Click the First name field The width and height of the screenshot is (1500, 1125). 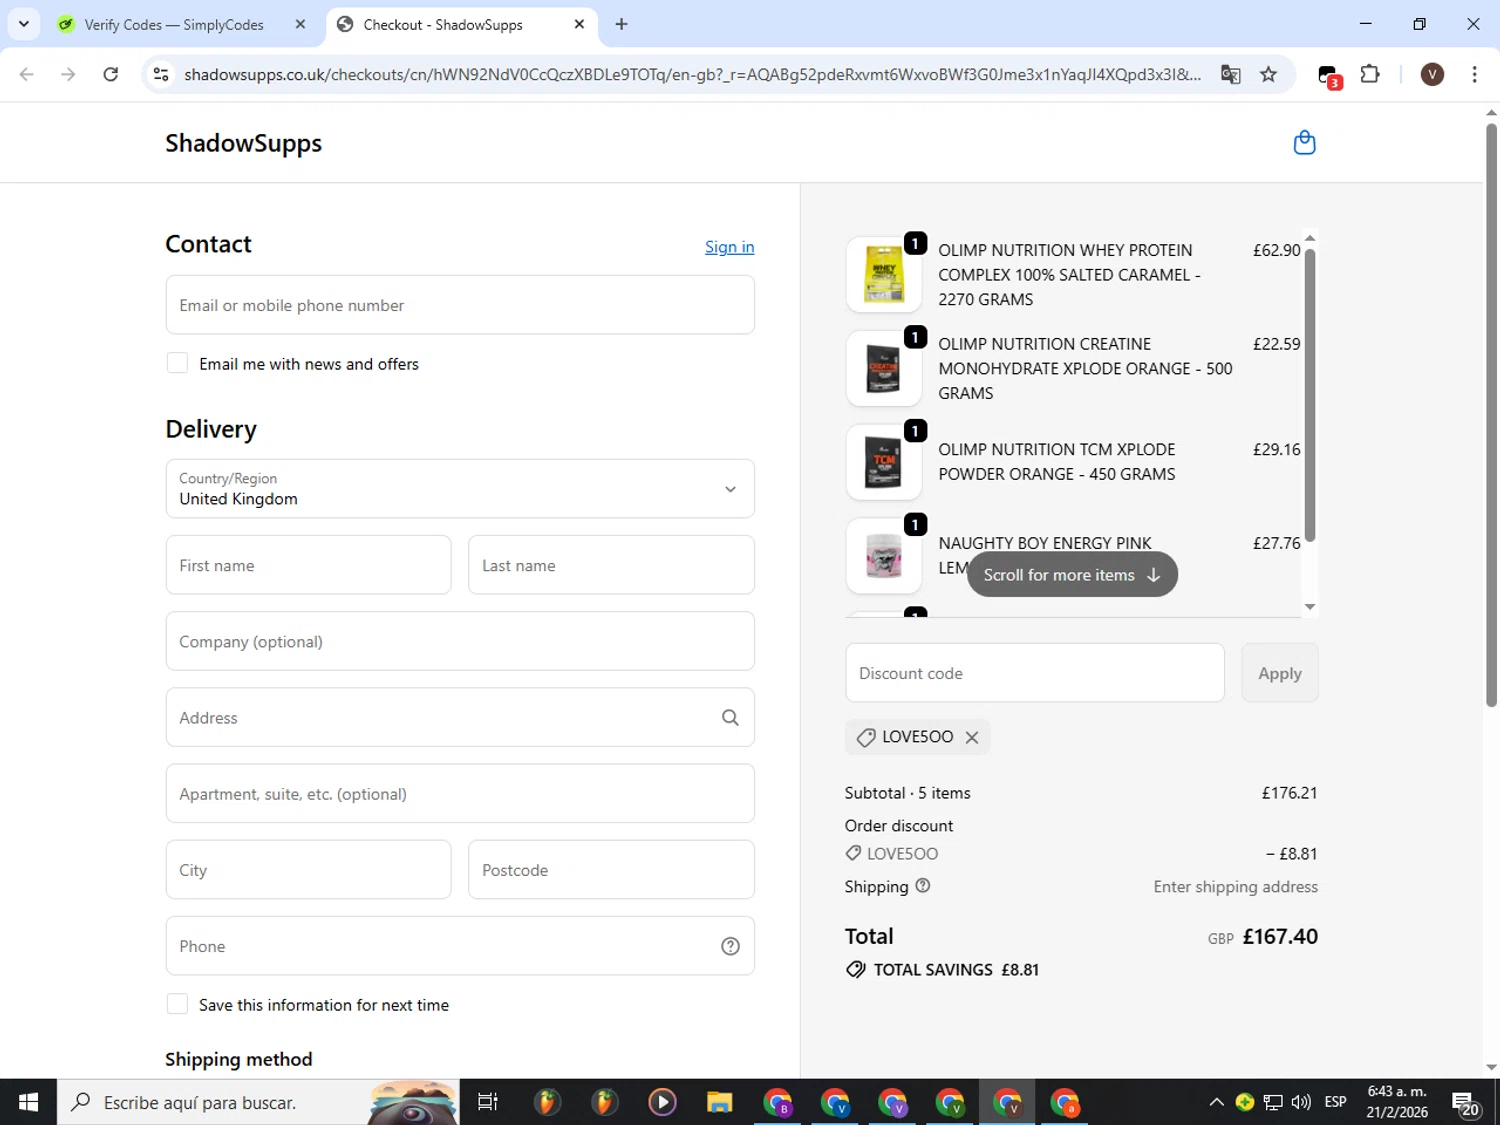coord(308,565)
